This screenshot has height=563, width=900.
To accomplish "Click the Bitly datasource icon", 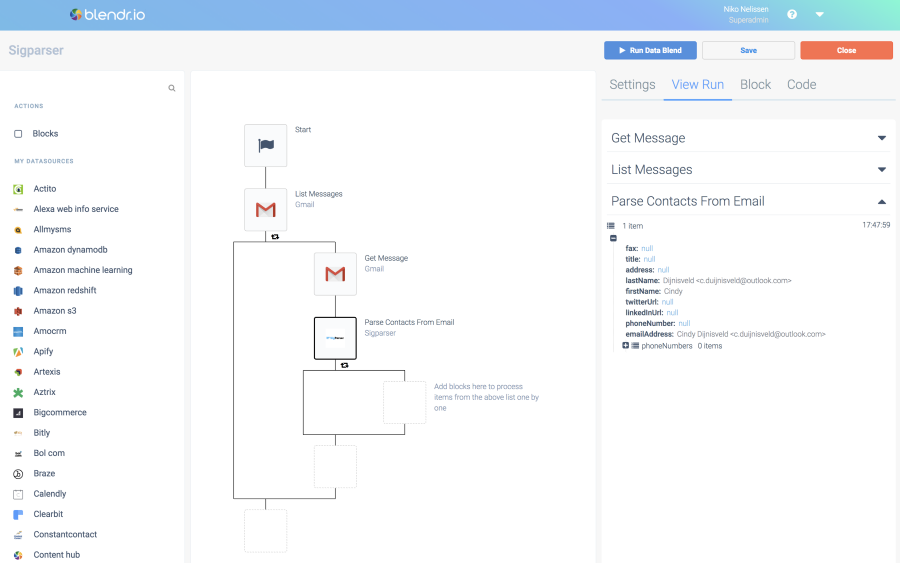I will [x=18, y=433].
